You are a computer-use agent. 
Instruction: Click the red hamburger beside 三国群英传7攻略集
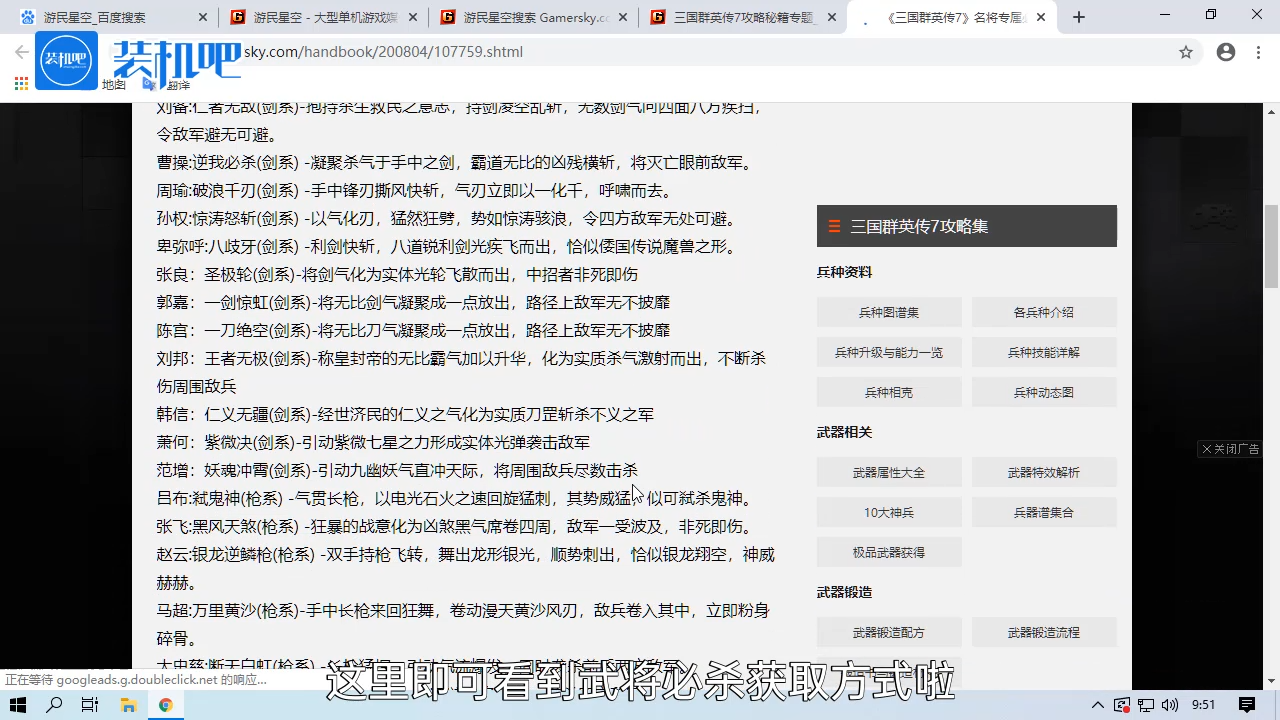(834, 226)
